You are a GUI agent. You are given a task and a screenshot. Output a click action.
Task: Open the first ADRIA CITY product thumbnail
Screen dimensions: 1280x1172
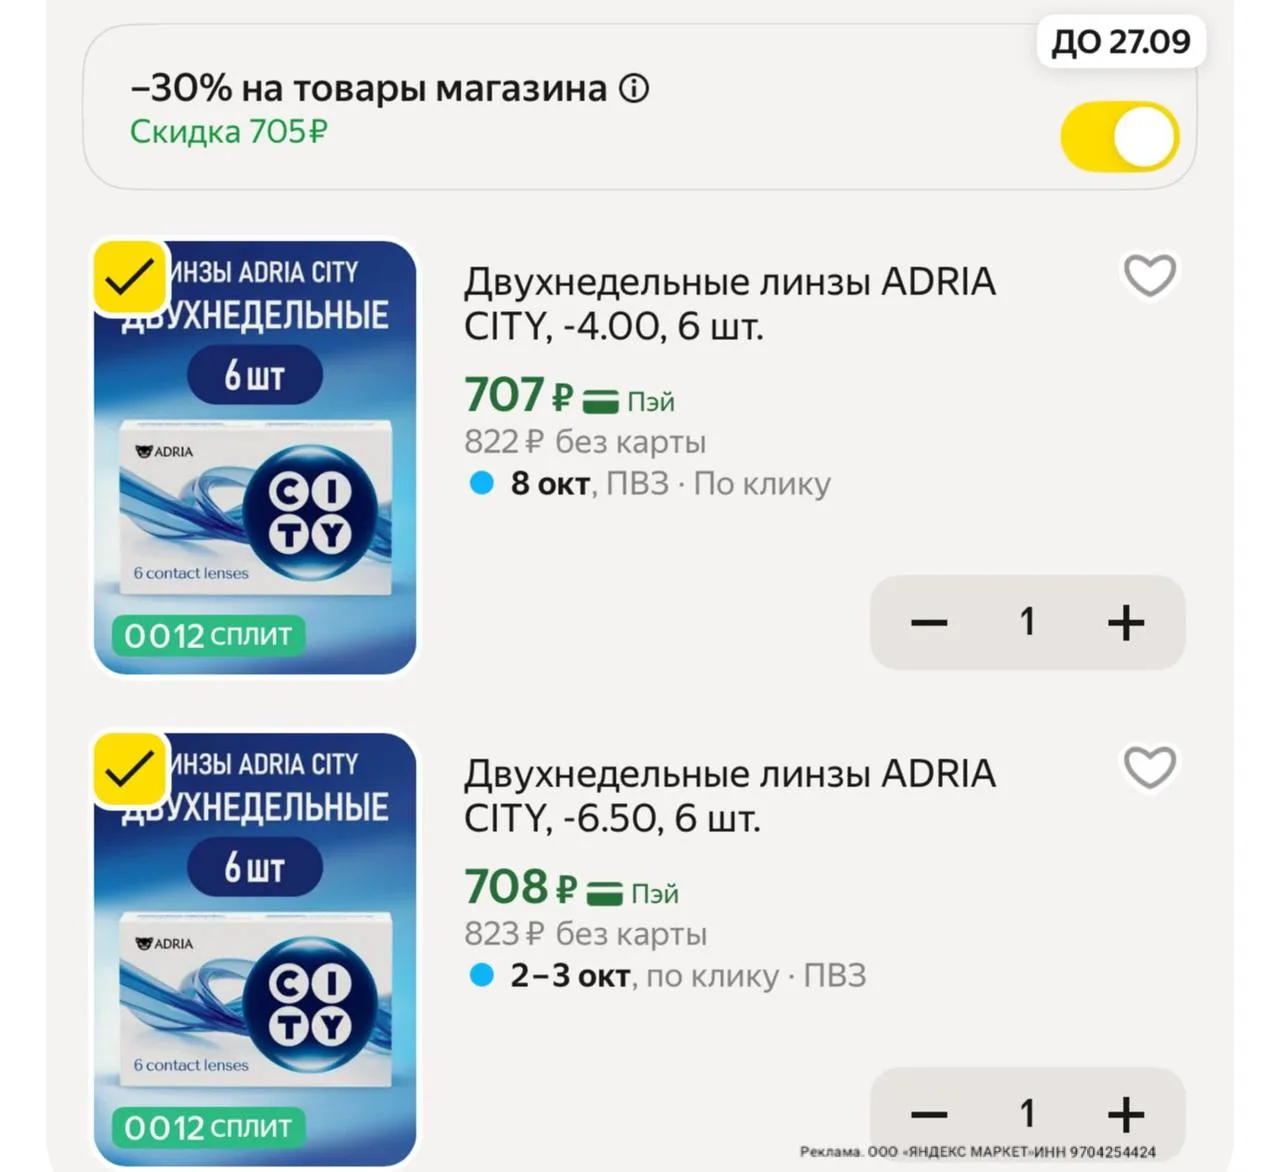coord(255,457)
